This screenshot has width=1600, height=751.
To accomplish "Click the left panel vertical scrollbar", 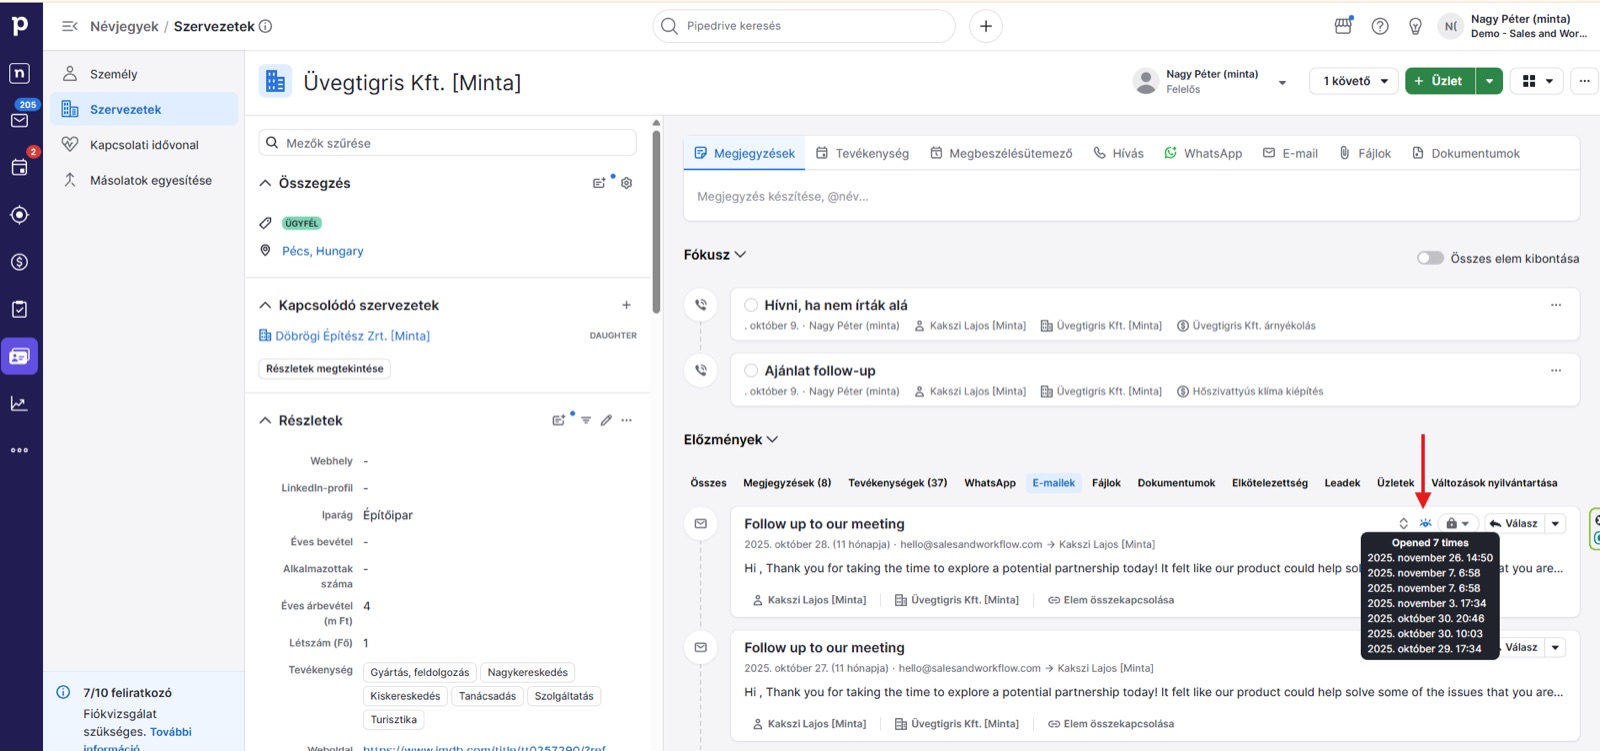I will pos(656,220).
